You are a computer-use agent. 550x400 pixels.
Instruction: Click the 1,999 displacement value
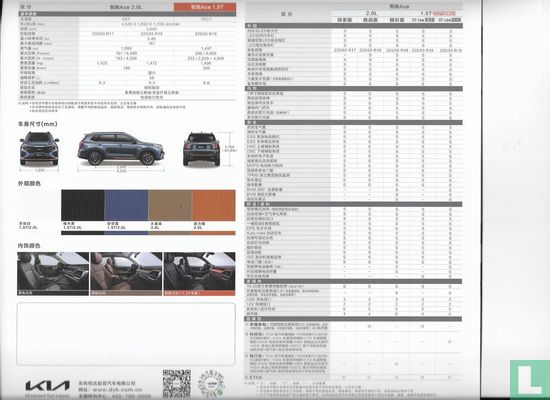point(126,48)
